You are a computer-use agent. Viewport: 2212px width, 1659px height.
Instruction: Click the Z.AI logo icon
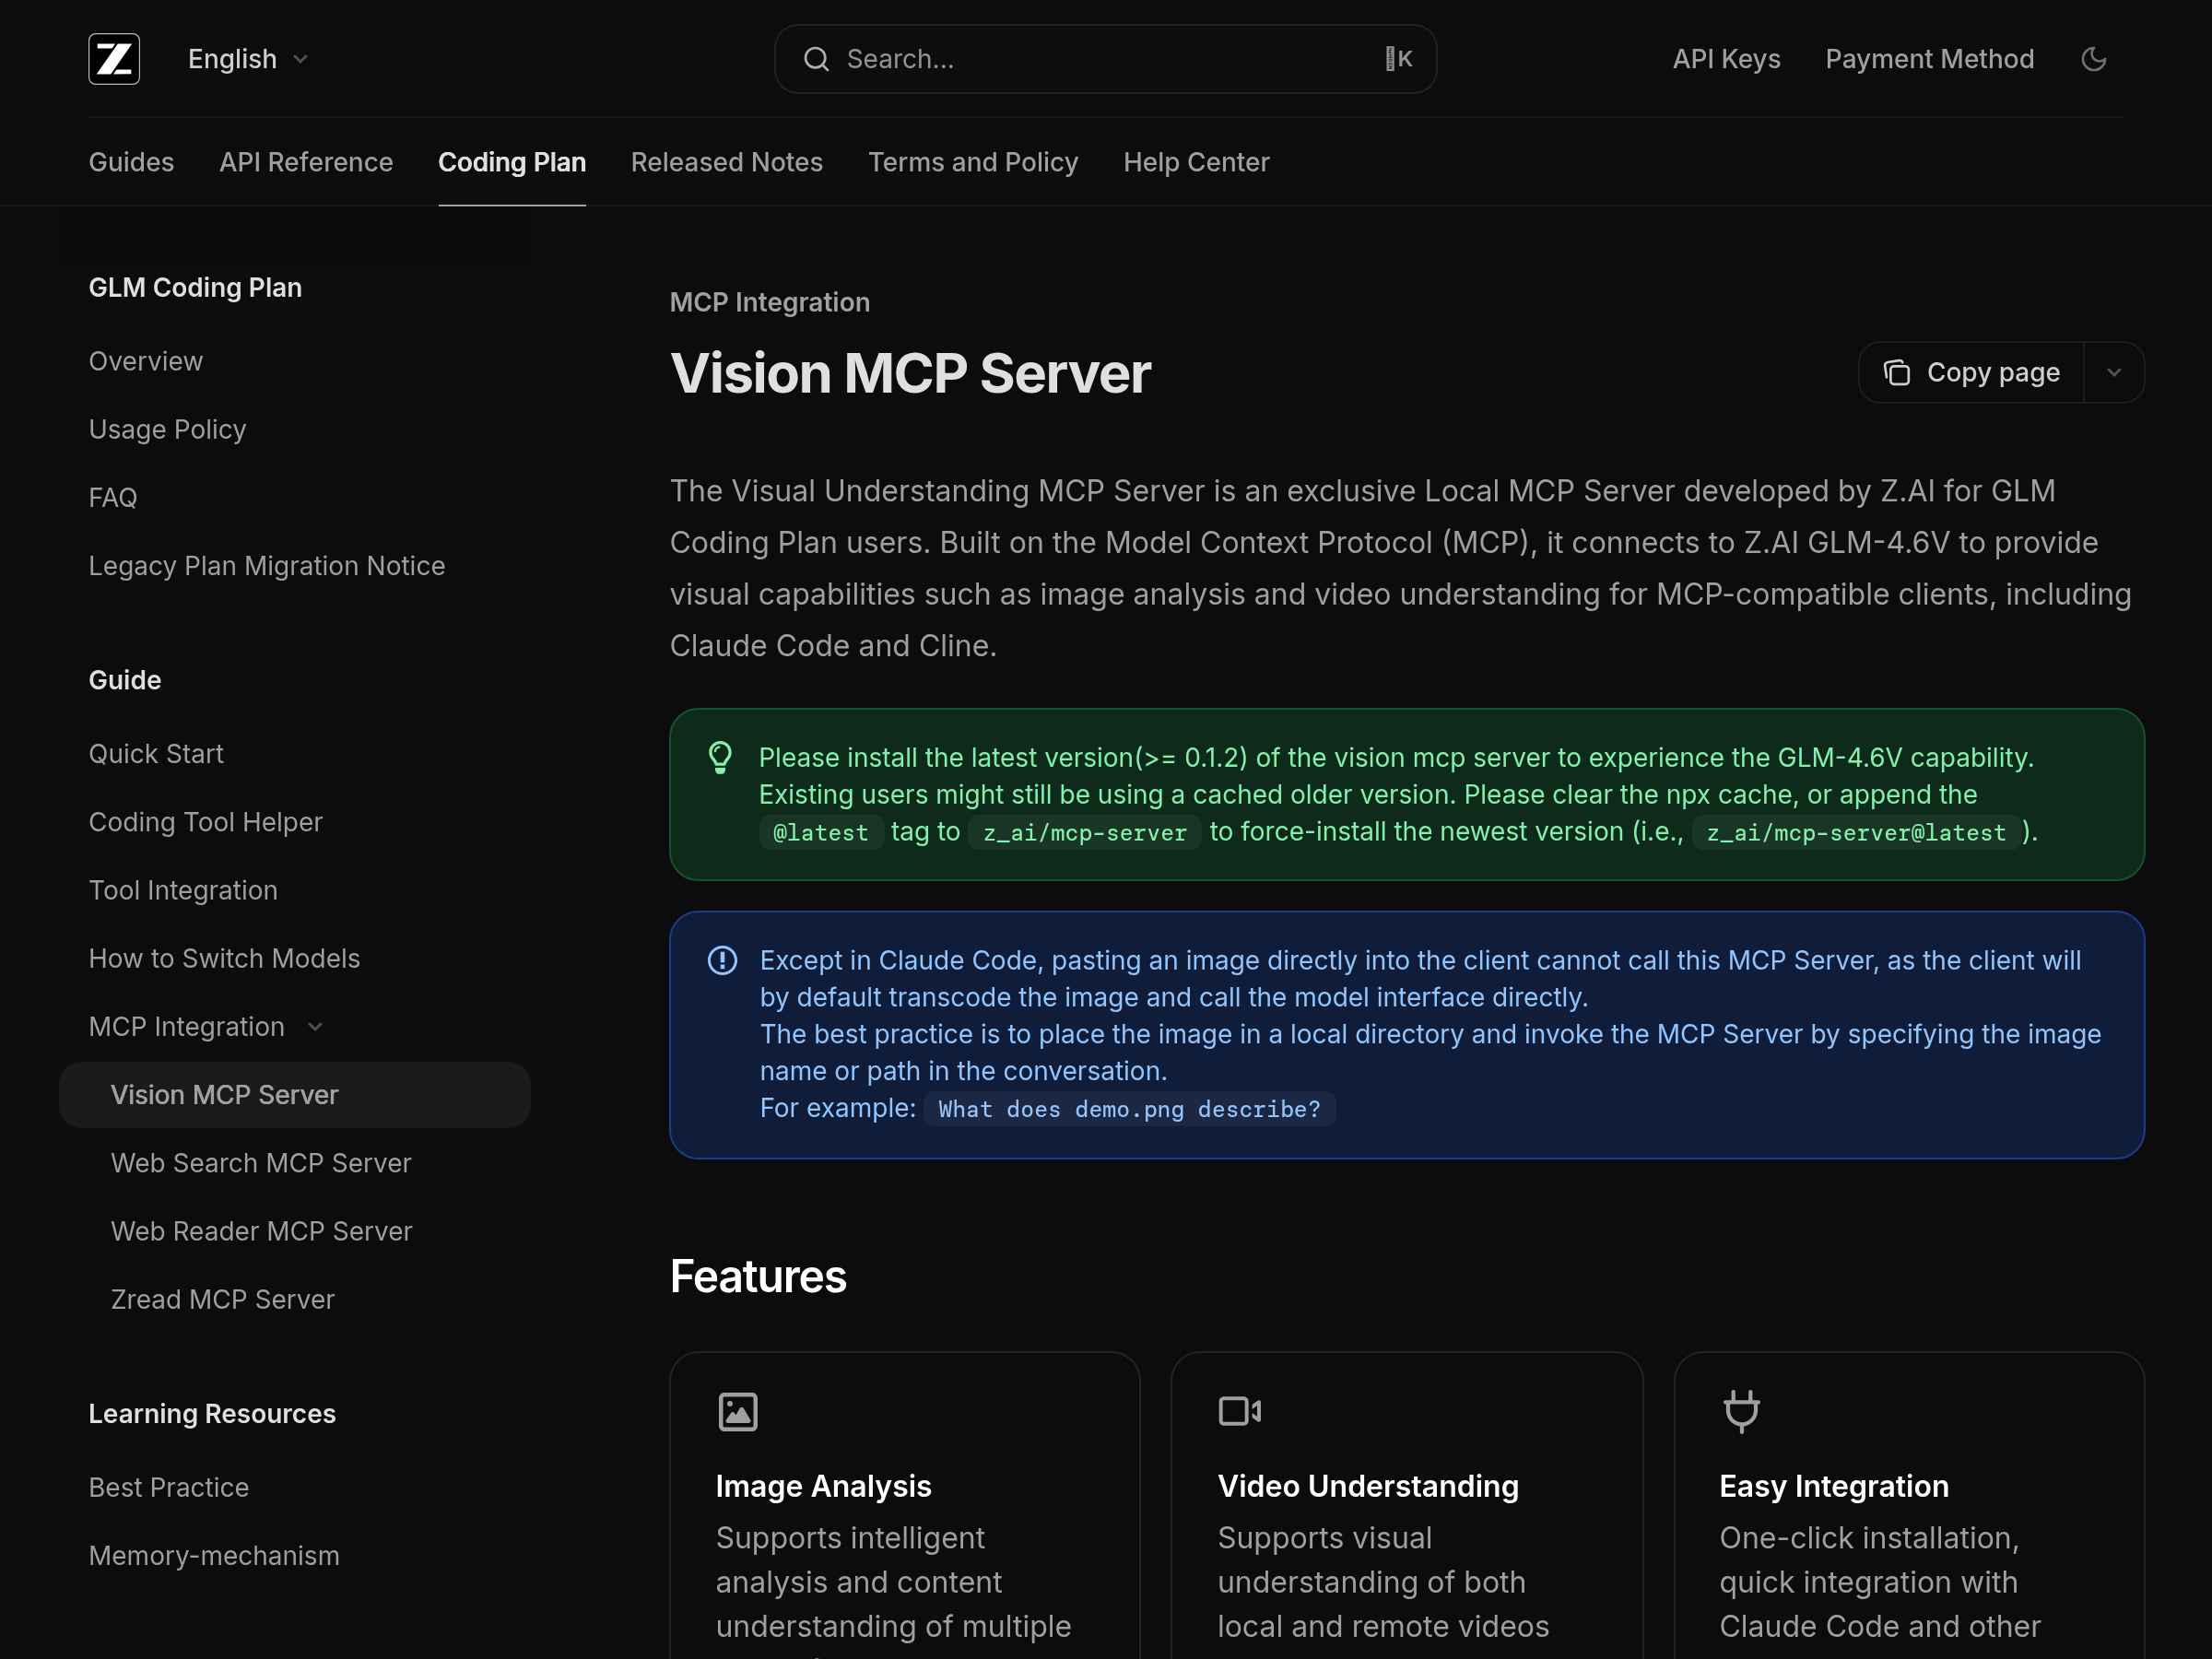click(x=114, y=59)
